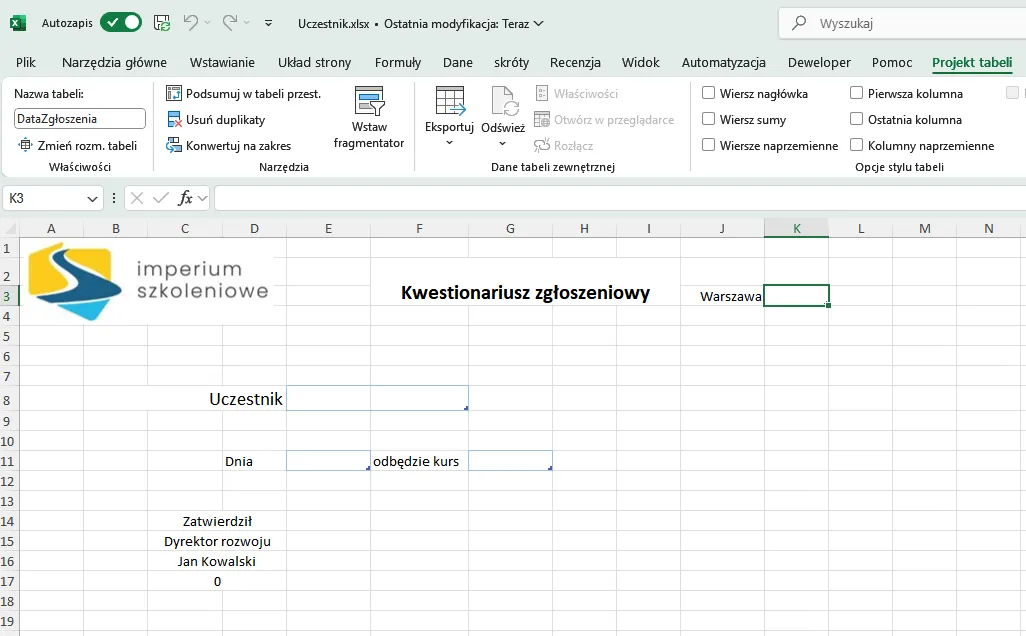Open the Wstawianie ribbon tab
Screen dimensions: 1026x636
point(222,62)
